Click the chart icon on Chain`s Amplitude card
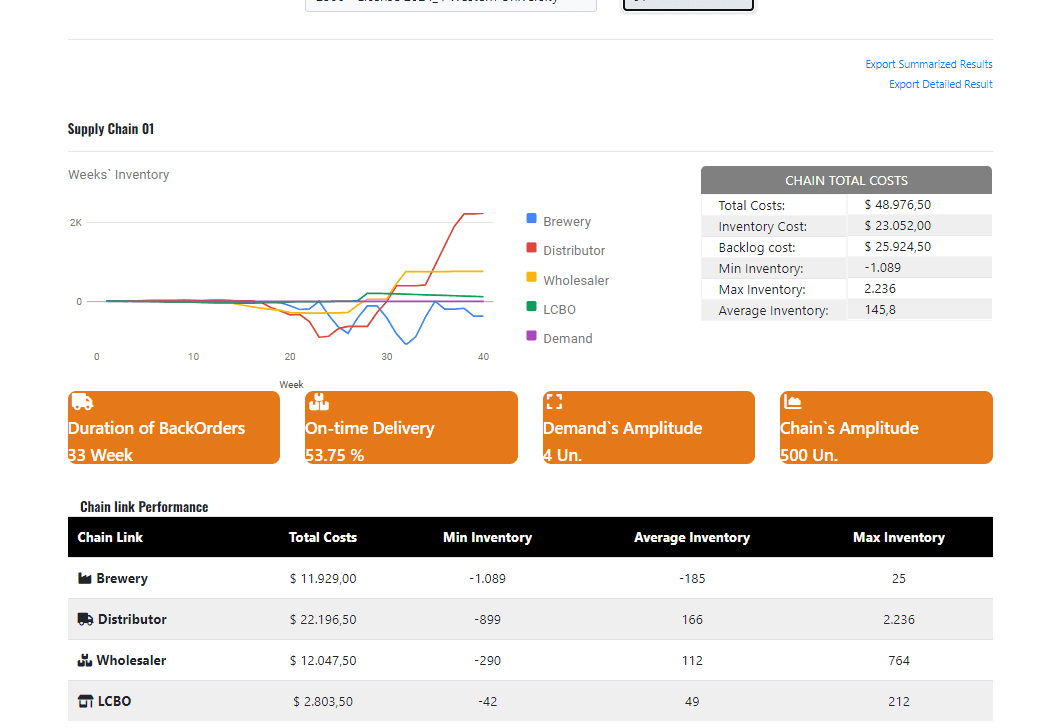Image resolution: width=1059 pixels, height=728 pixels. pyautogui.click(x=791, y=401)
